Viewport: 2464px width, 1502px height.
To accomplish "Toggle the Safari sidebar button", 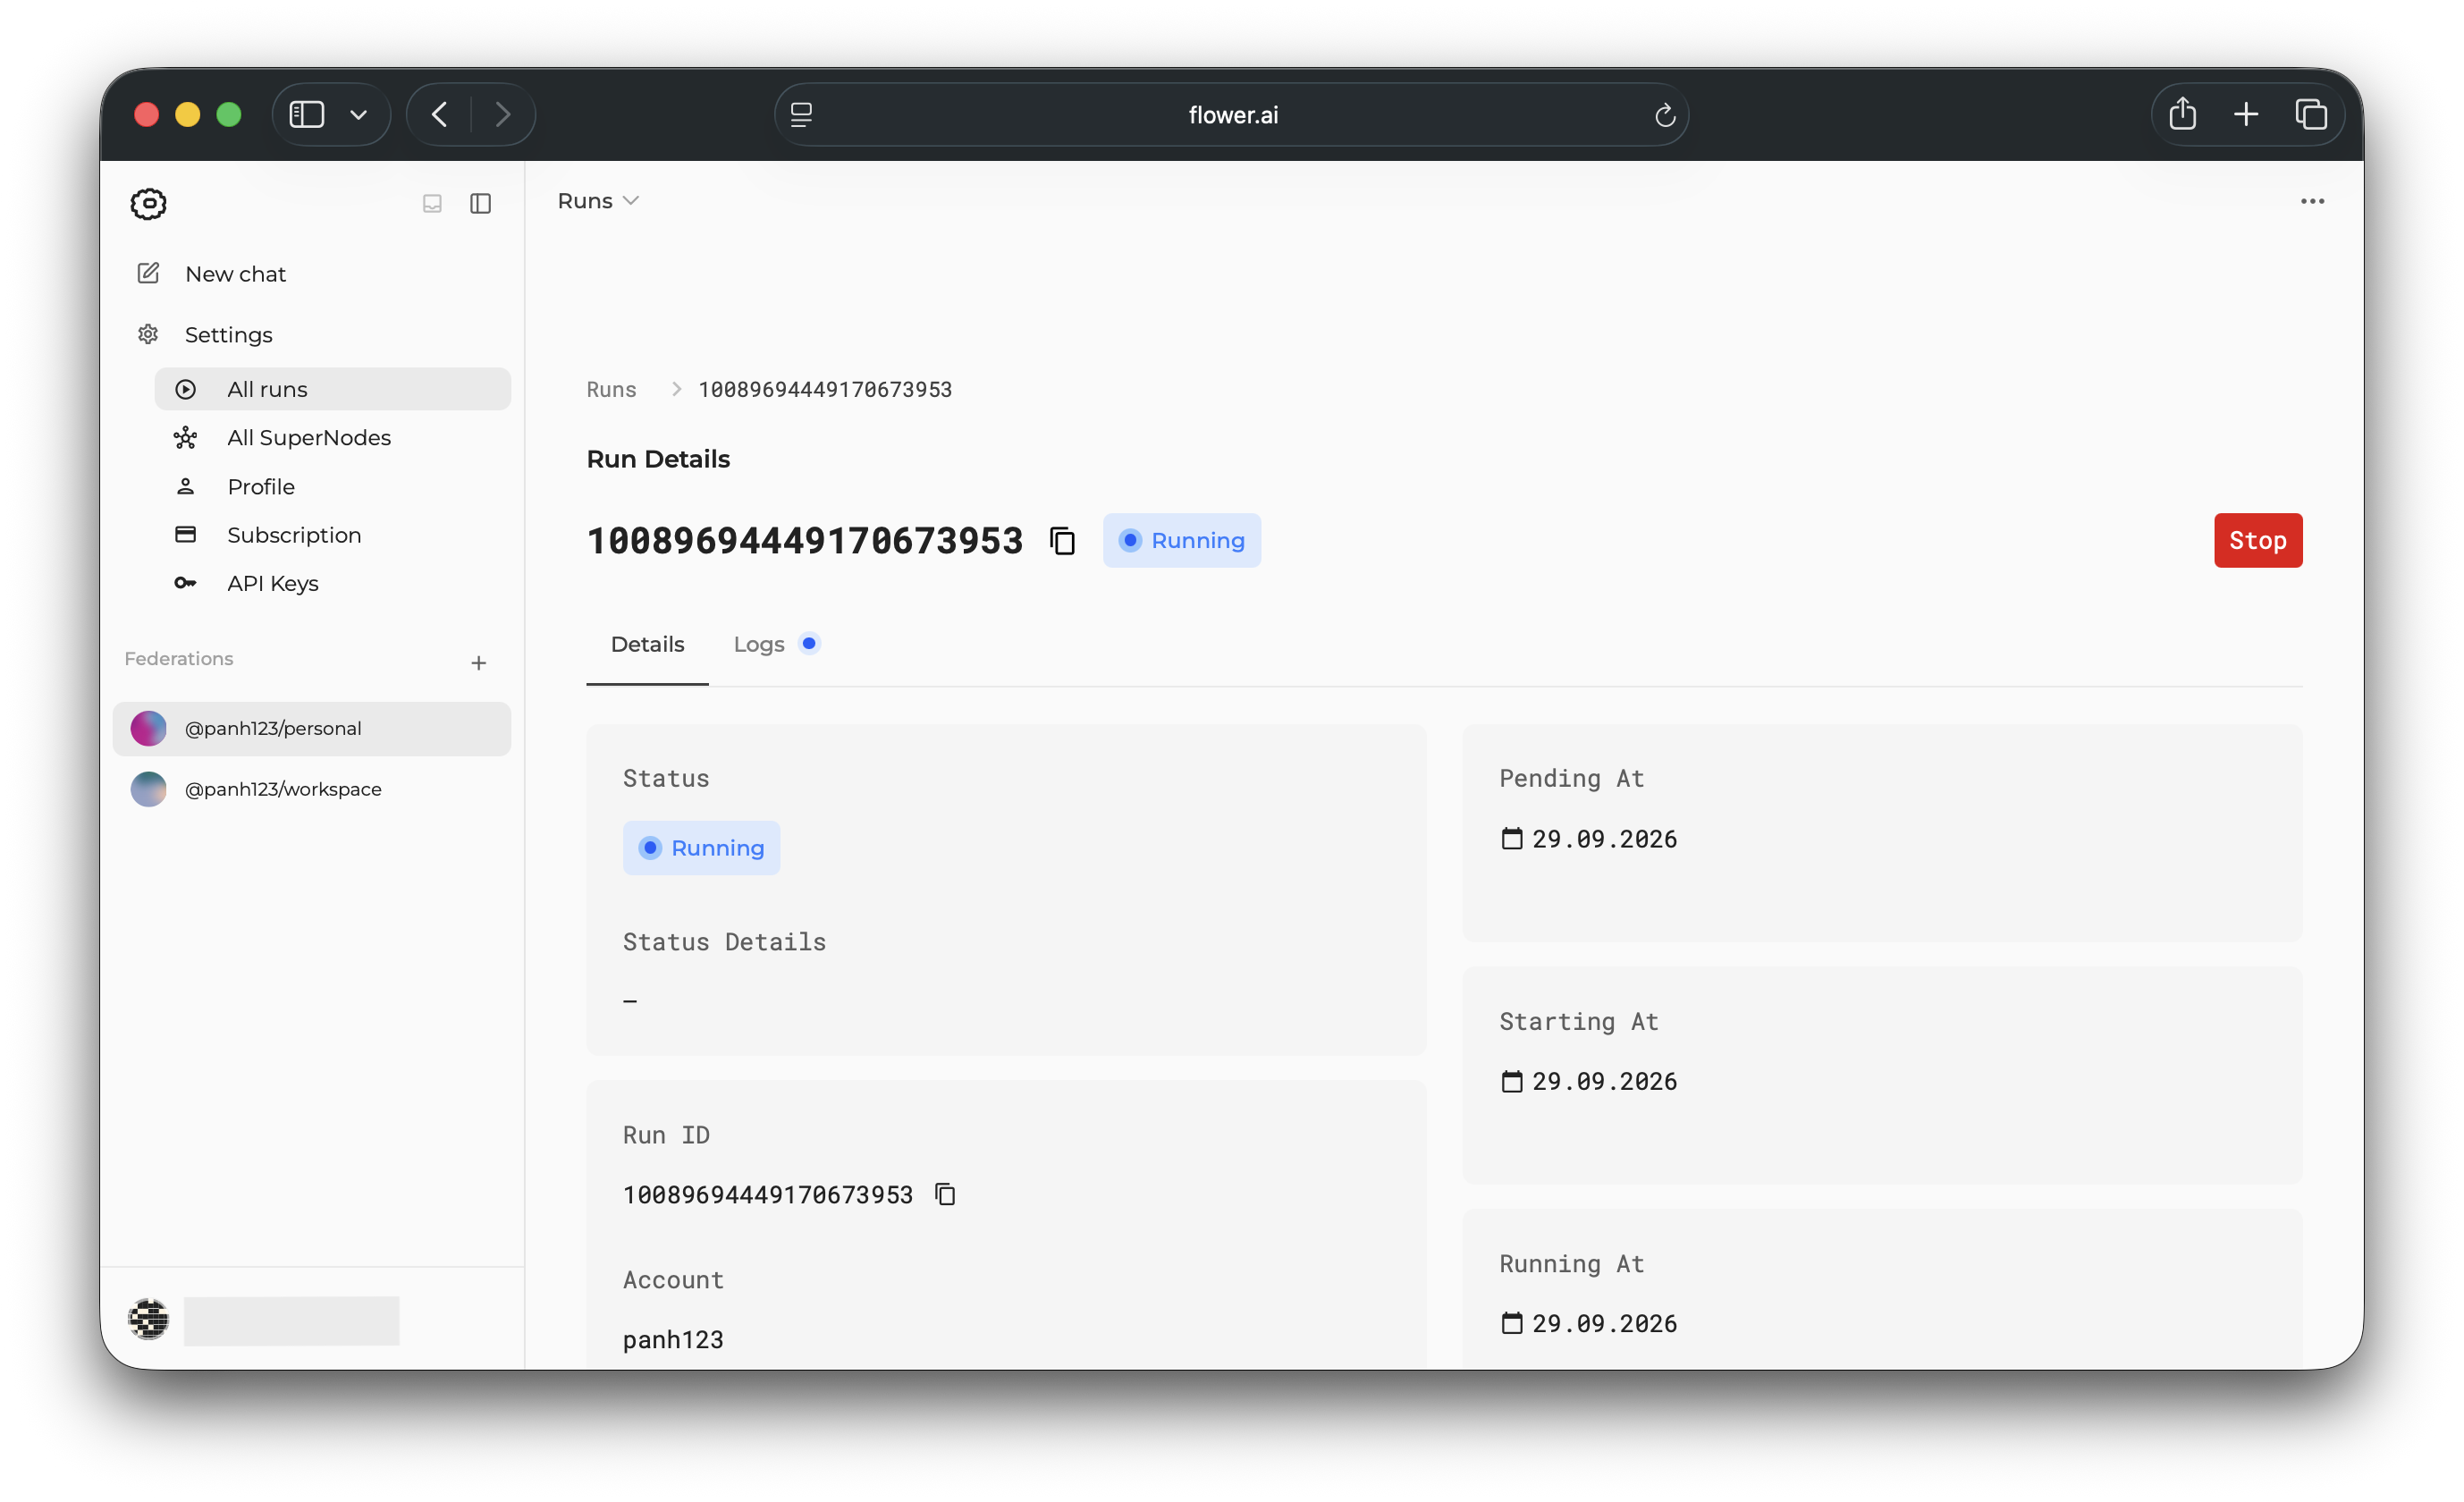I will 307,115.
